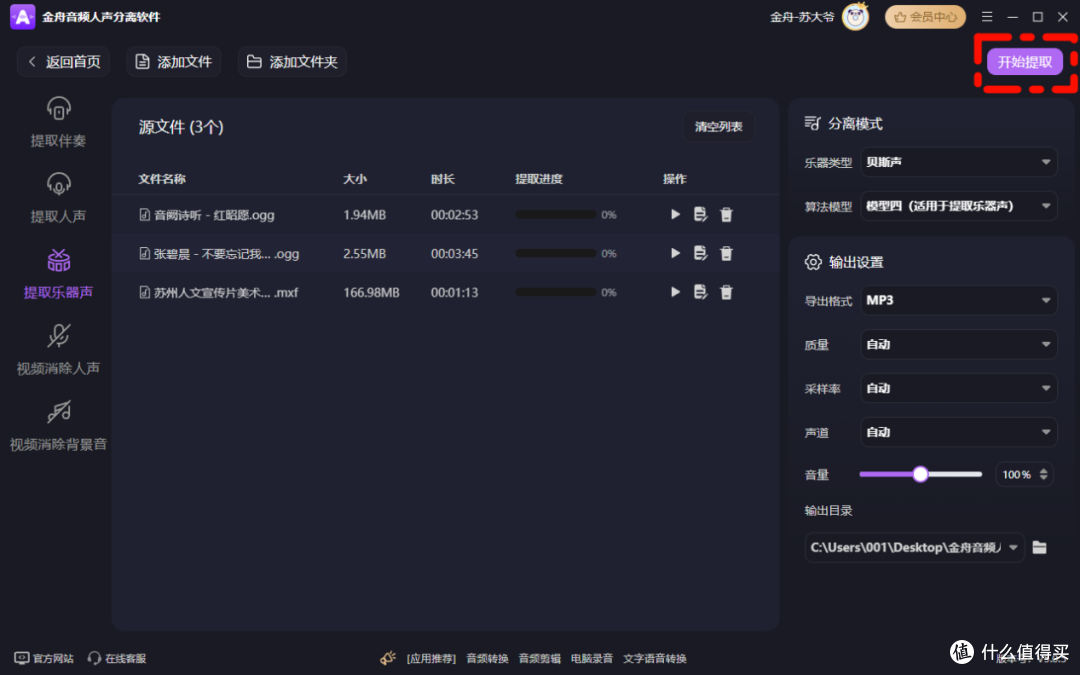This screenshot has width=1080, height=675.
Task: Click the 音量 volume slider handle
Action: pyautogui.click(x=920, y=474)
